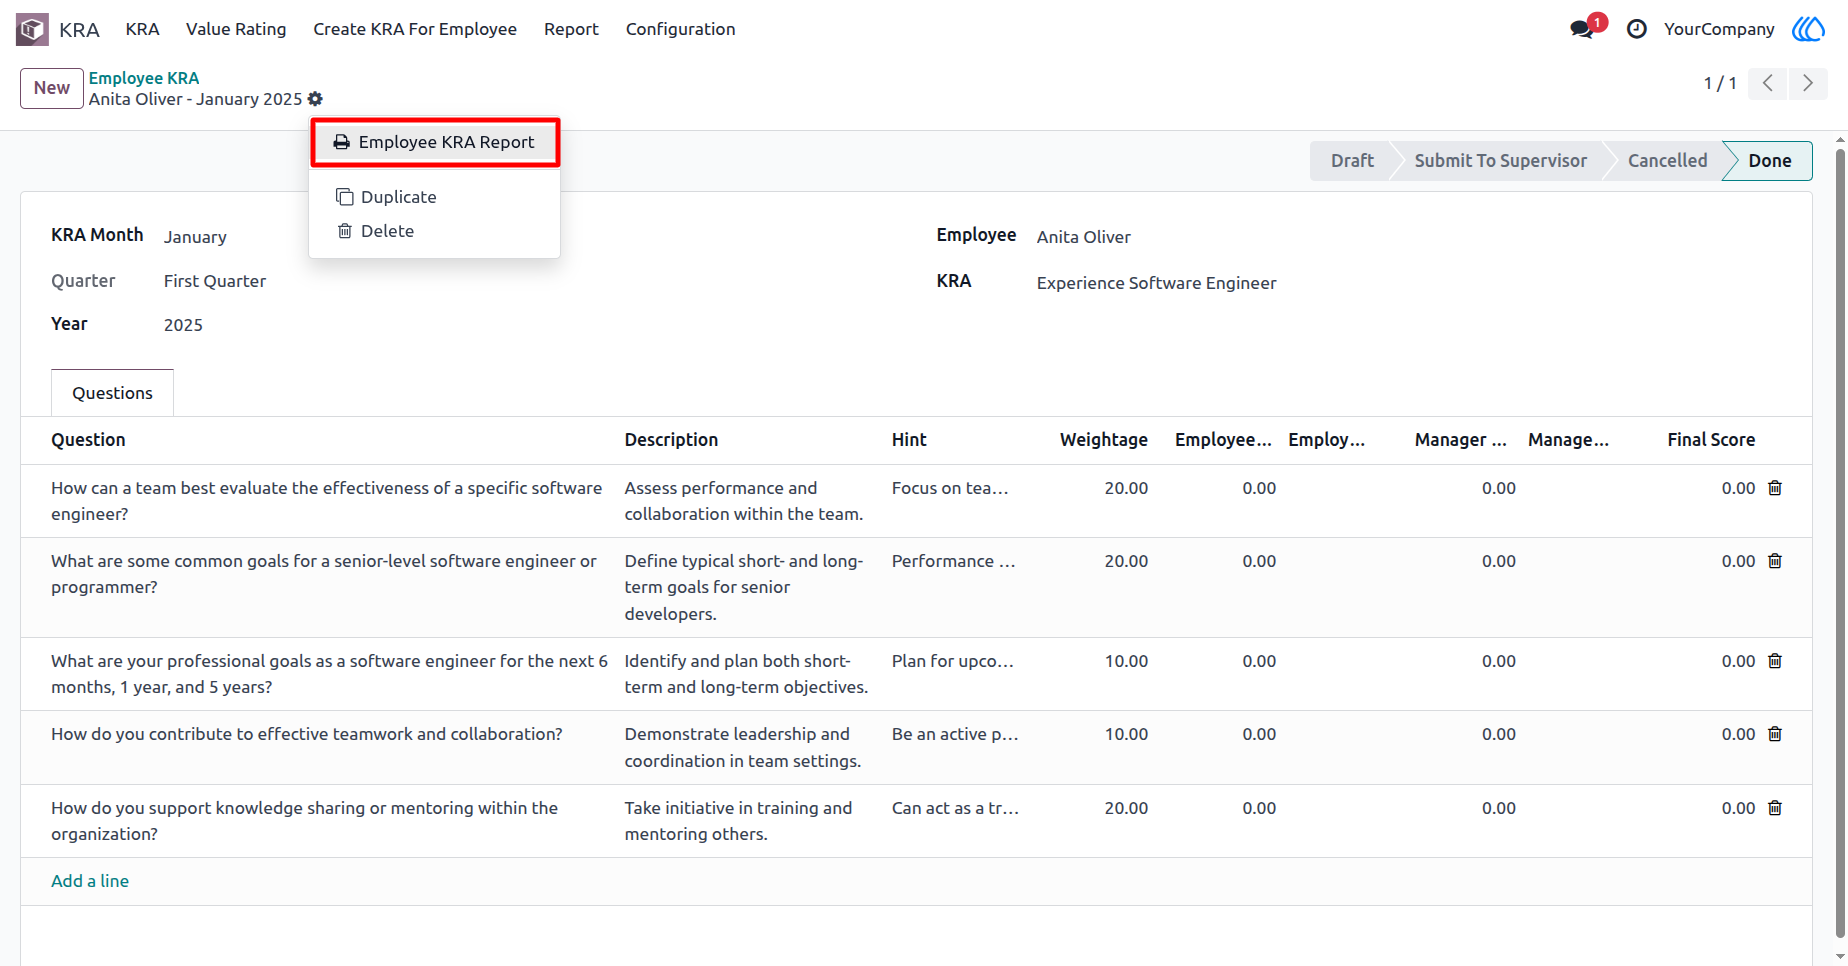This screenshot has height=966, width=1848.
Task: Click the KRA app logo icon
Action: (32, 29)
